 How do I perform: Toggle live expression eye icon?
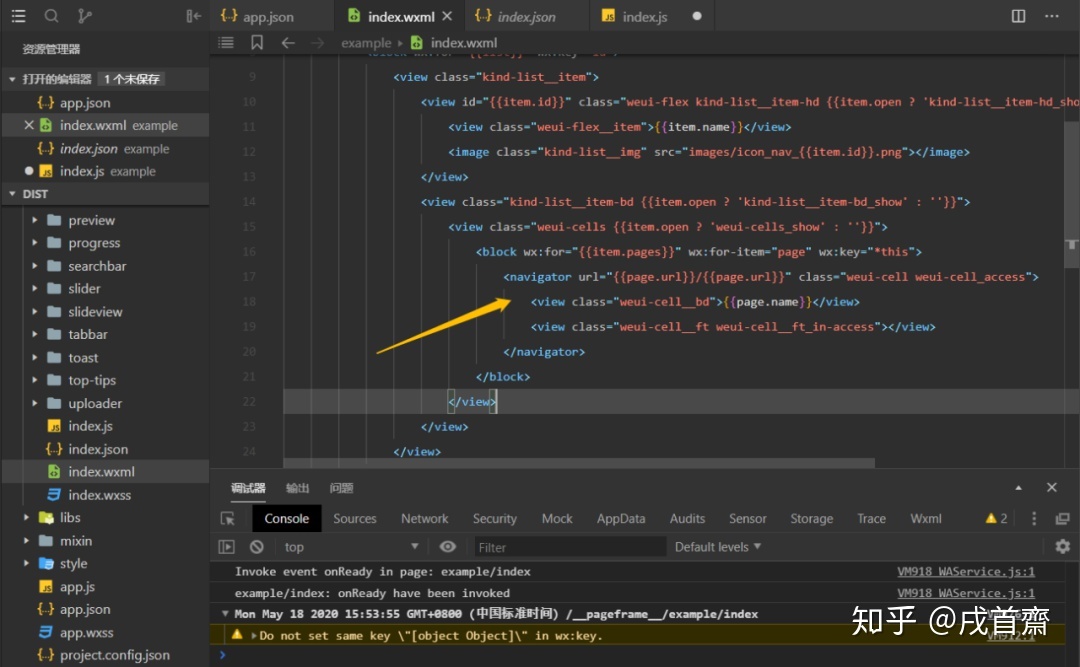click(x=448, y=547)
